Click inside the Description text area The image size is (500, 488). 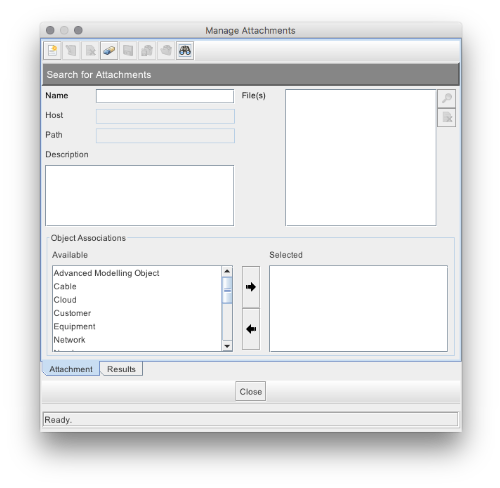pyautogui.click(x=139, y=195)
